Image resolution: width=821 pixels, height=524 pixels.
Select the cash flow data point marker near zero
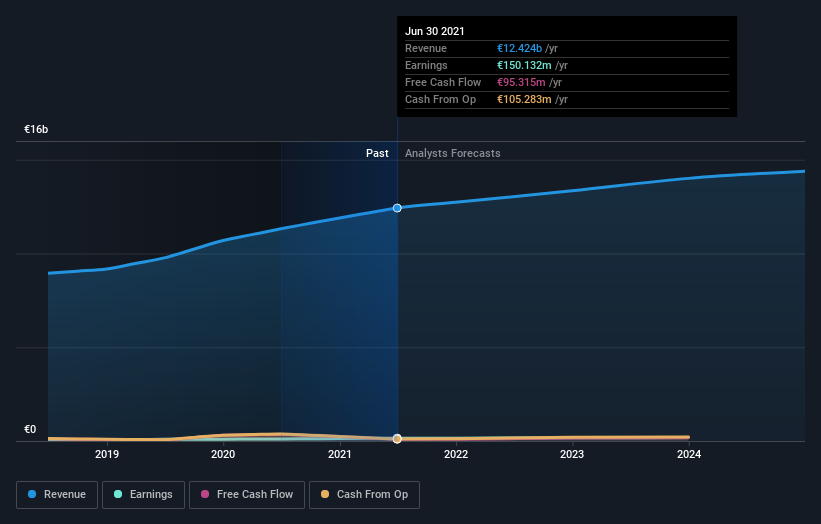pos(397,439)
